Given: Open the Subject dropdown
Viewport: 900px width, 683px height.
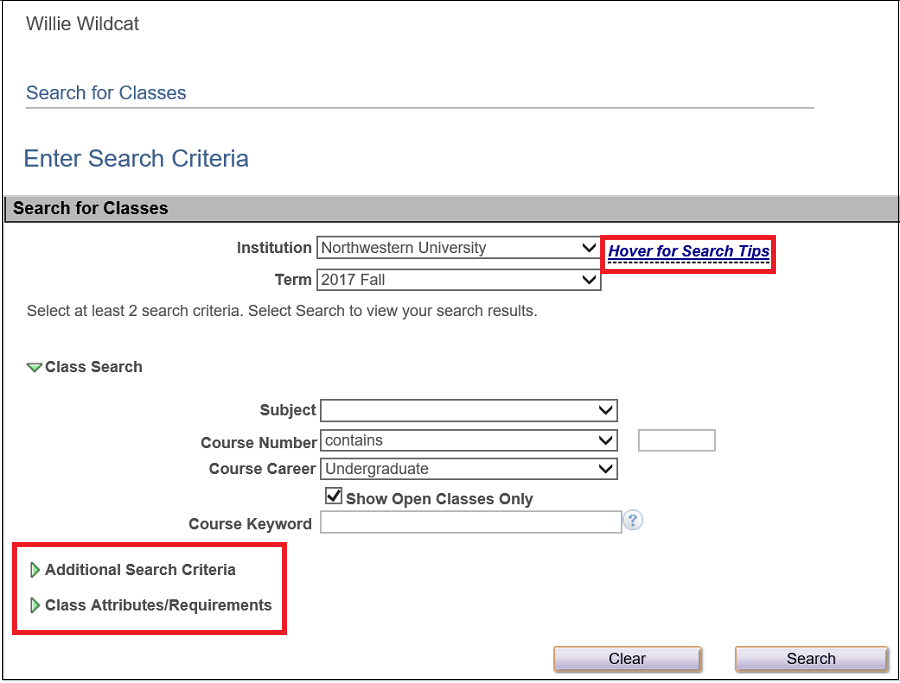Looking at the screenshot, I should (x=469, y=410).
